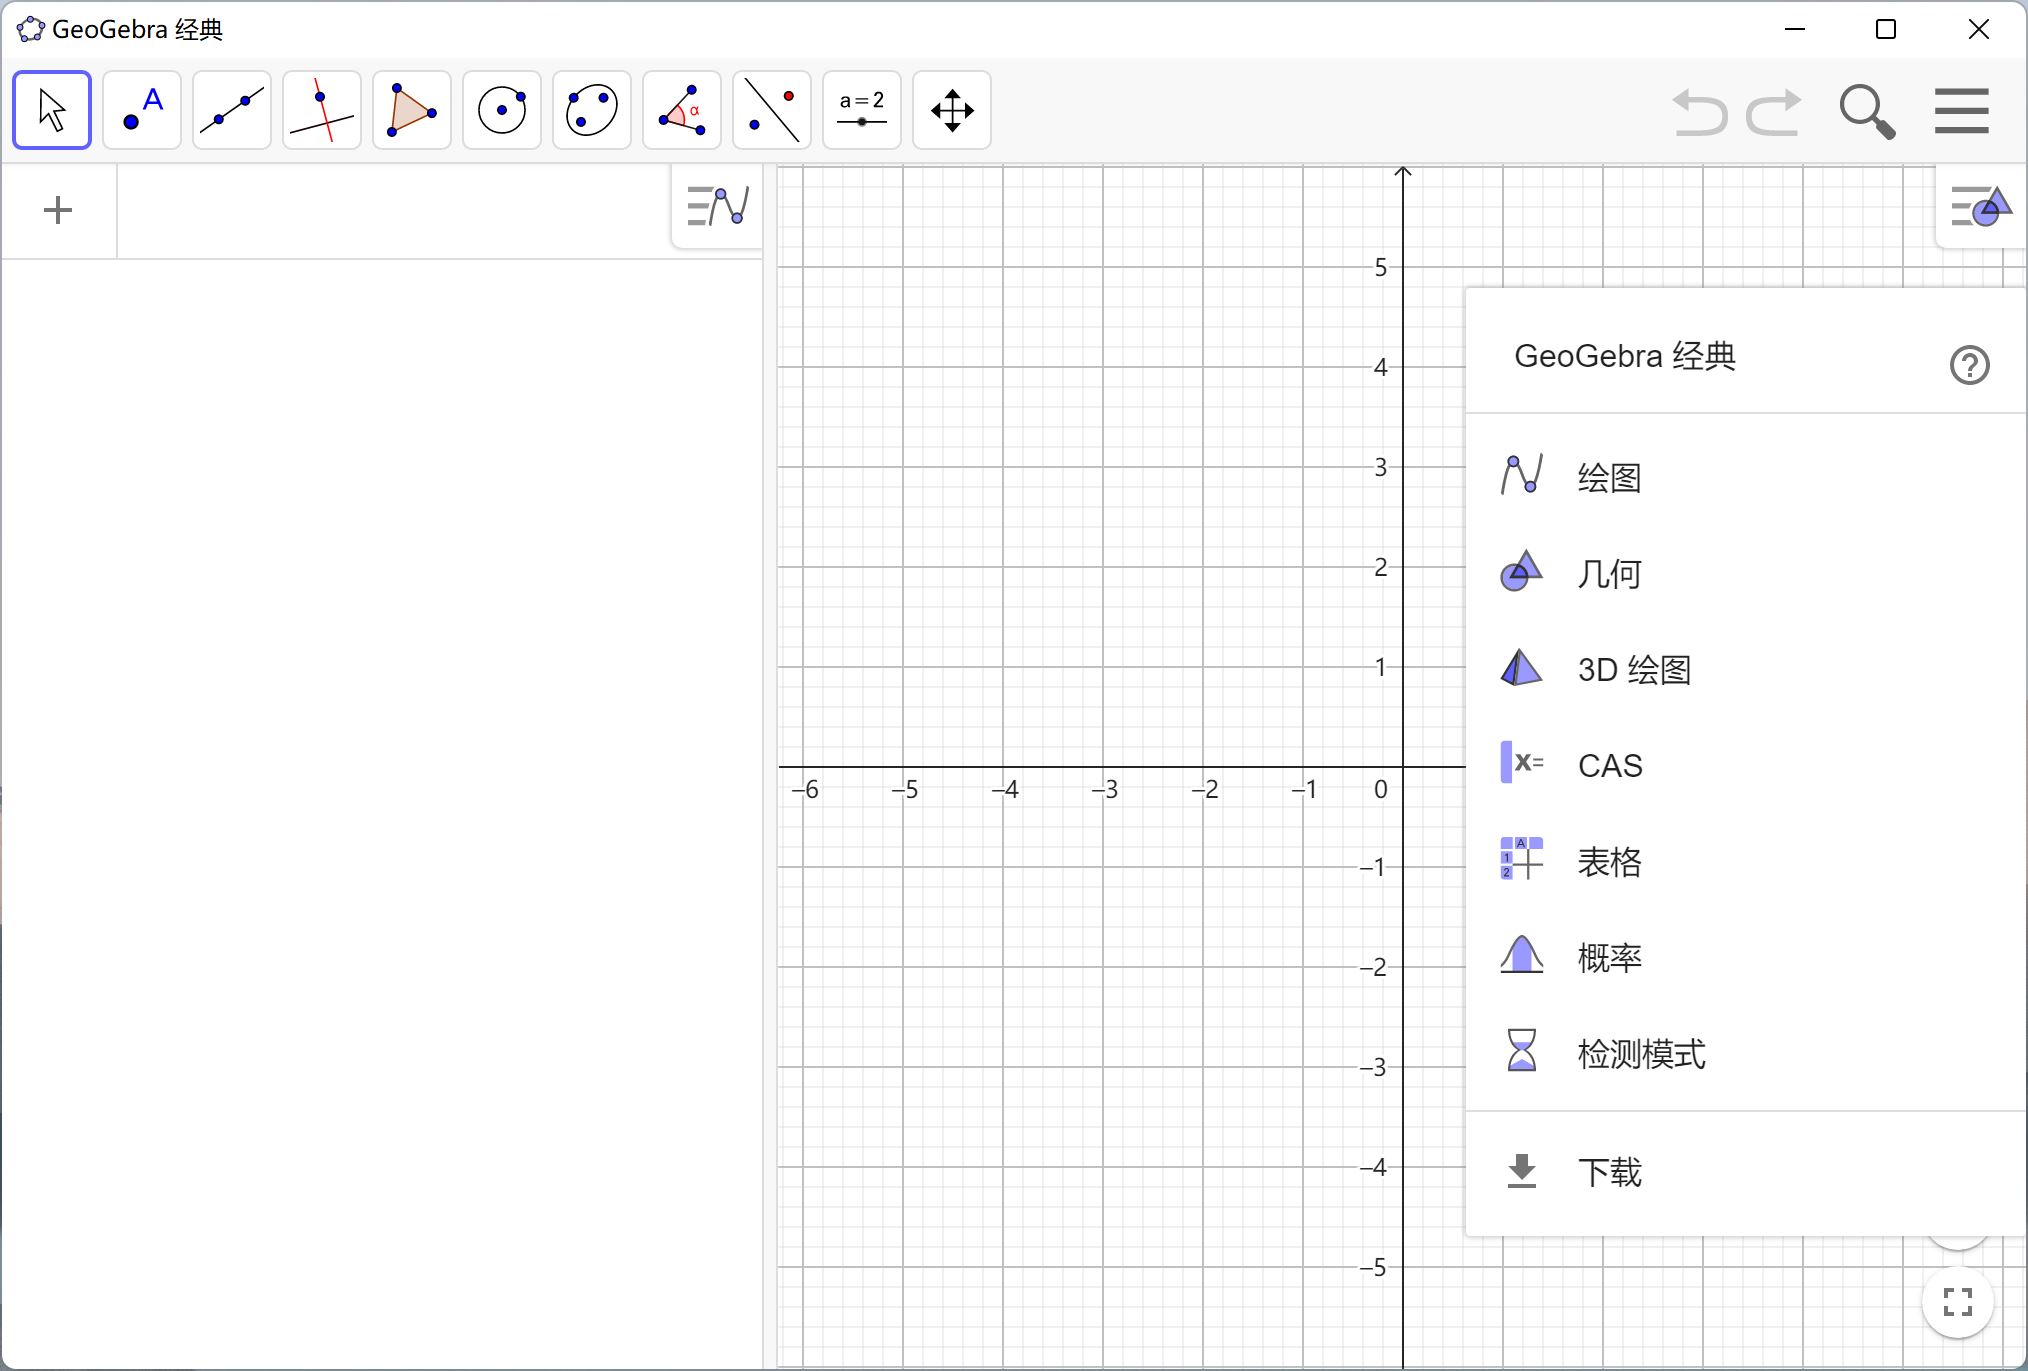Screen dimensions: 2028x1371
Task: Select the Point tool
Action: click(142, 110)
